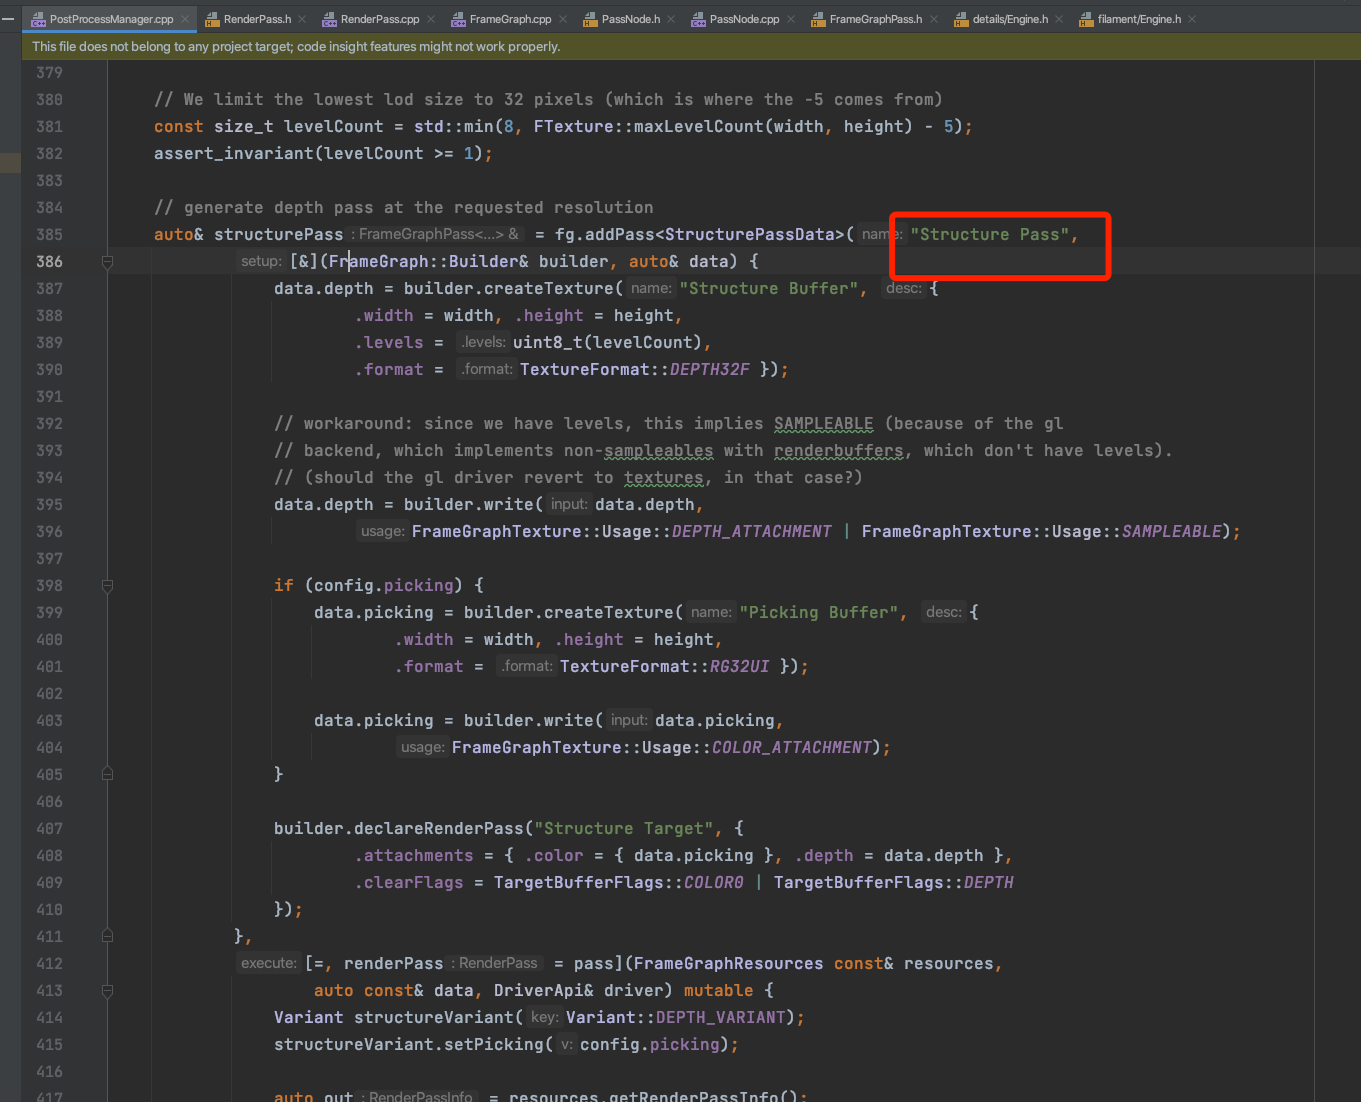1361x1102 pixels.
Task: Collapse the setup lambda fold at line 386
Action: (107, 261)
